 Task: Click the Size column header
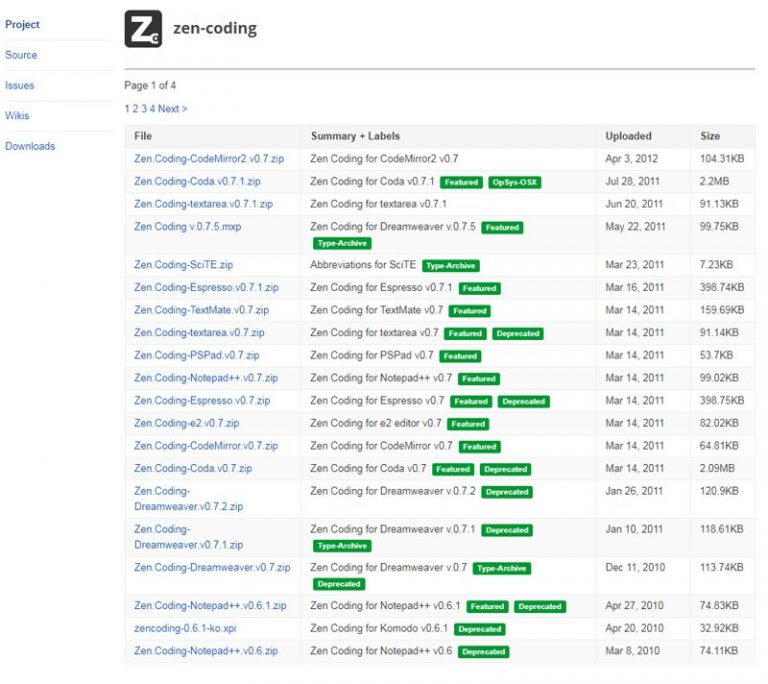click(x=710, y=136)
